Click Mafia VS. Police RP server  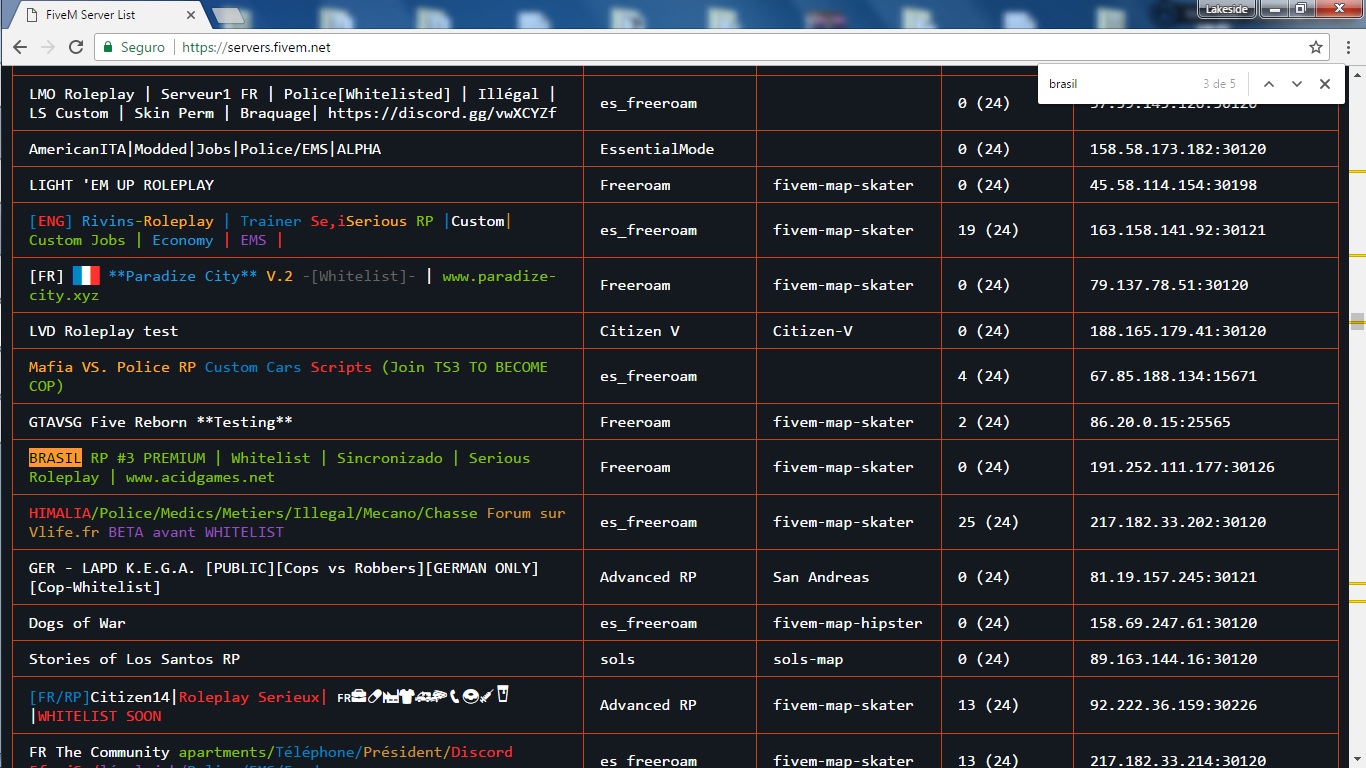pos(288,376)
